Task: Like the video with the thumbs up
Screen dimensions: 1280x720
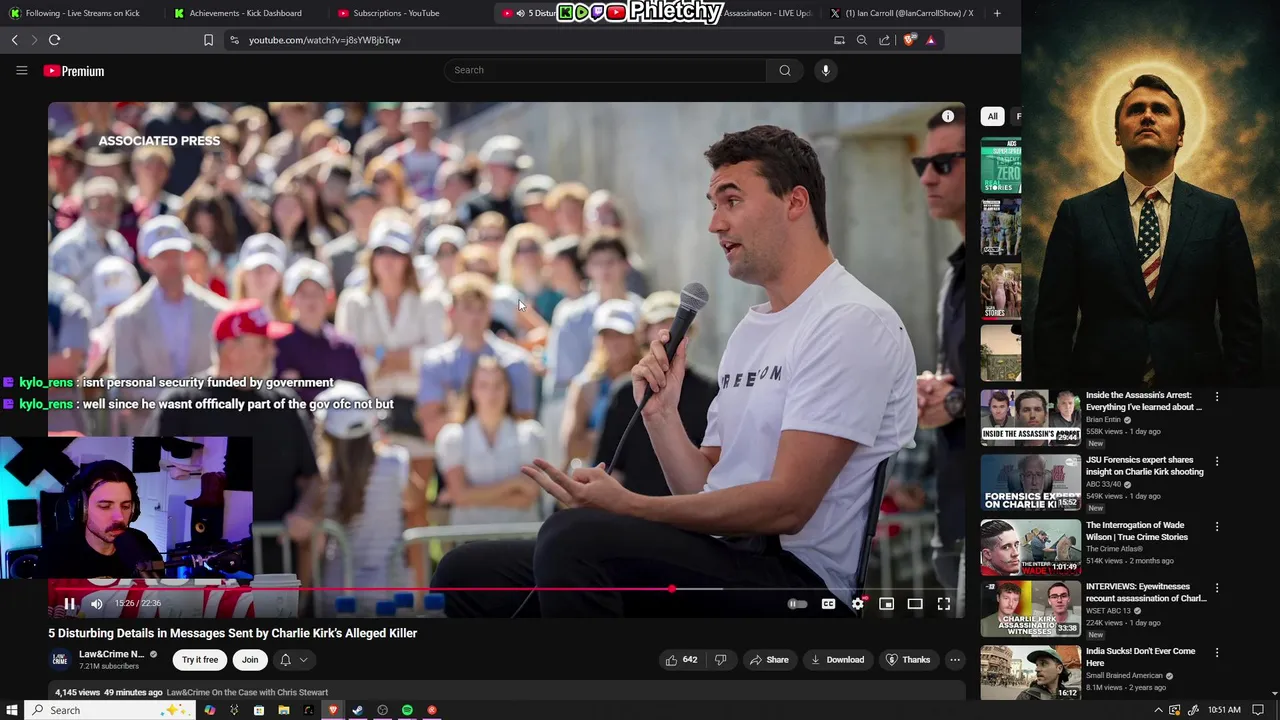Action: pos(682,660)
